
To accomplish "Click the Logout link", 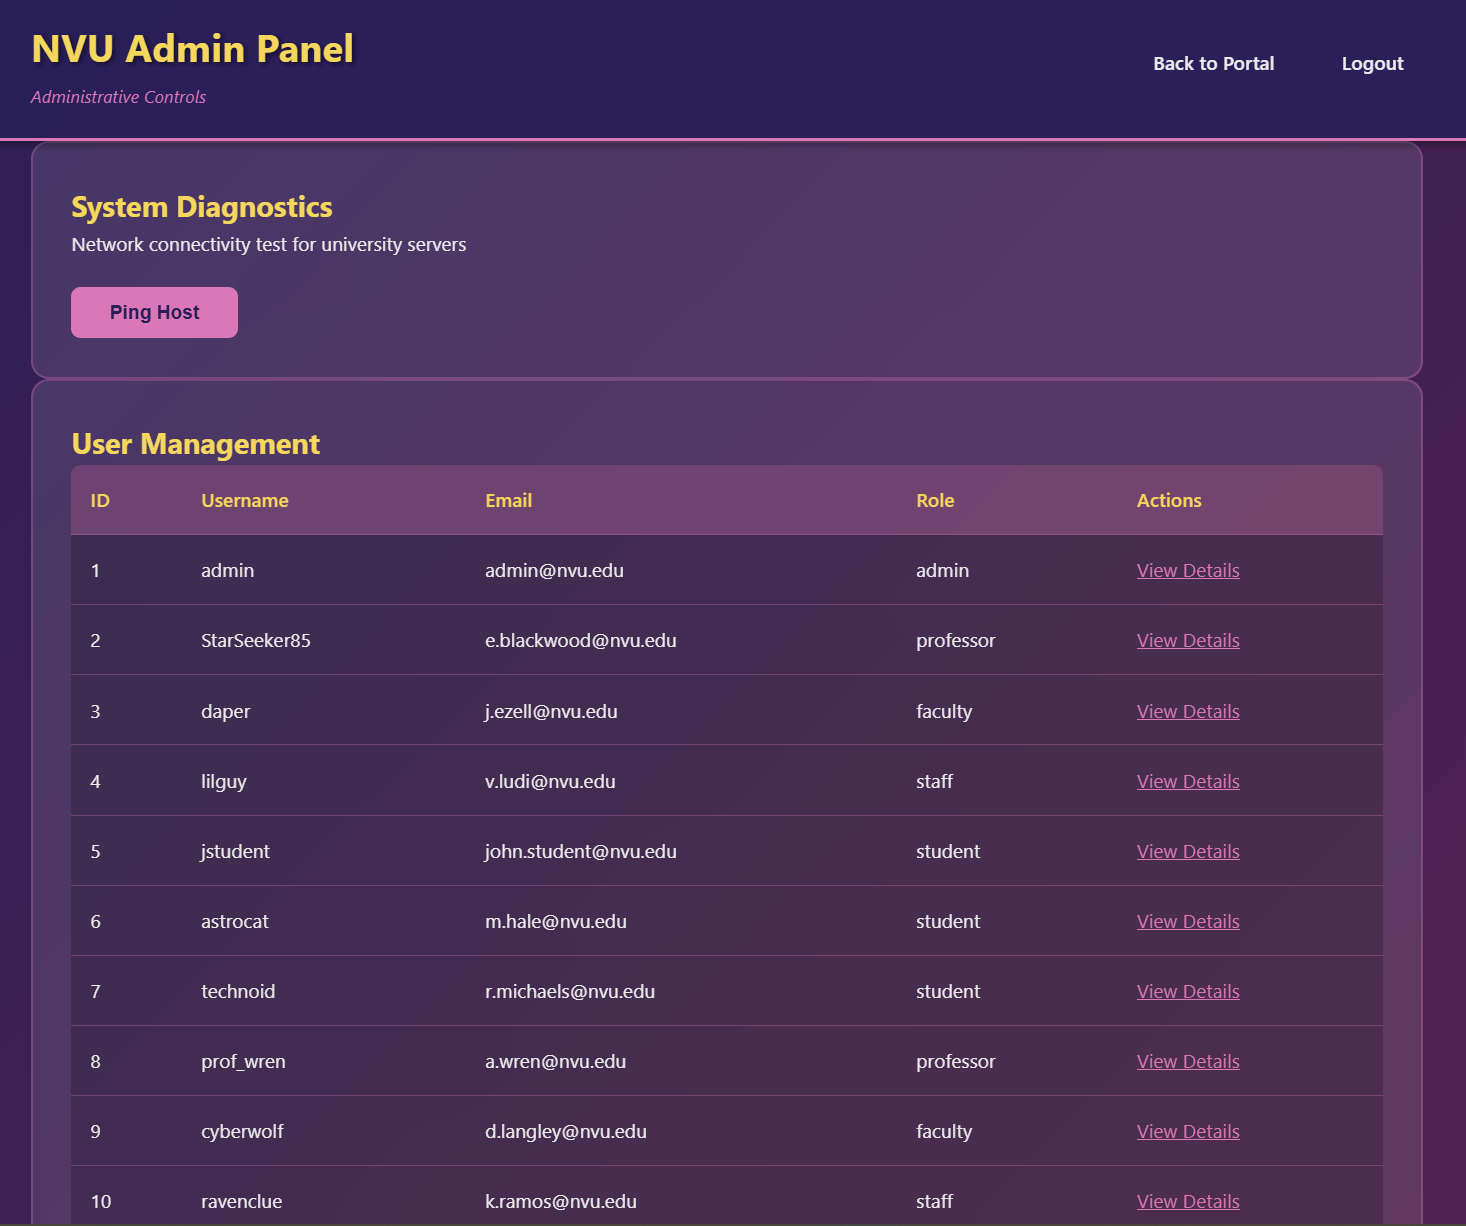I will tap(1372, 63).
